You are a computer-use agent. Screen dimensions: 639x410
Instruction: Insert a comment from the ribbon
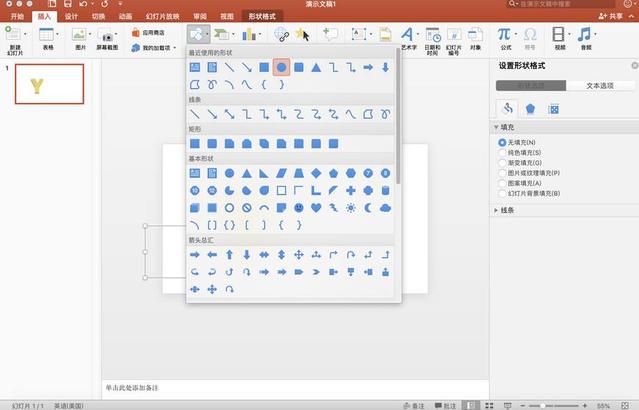330,34
